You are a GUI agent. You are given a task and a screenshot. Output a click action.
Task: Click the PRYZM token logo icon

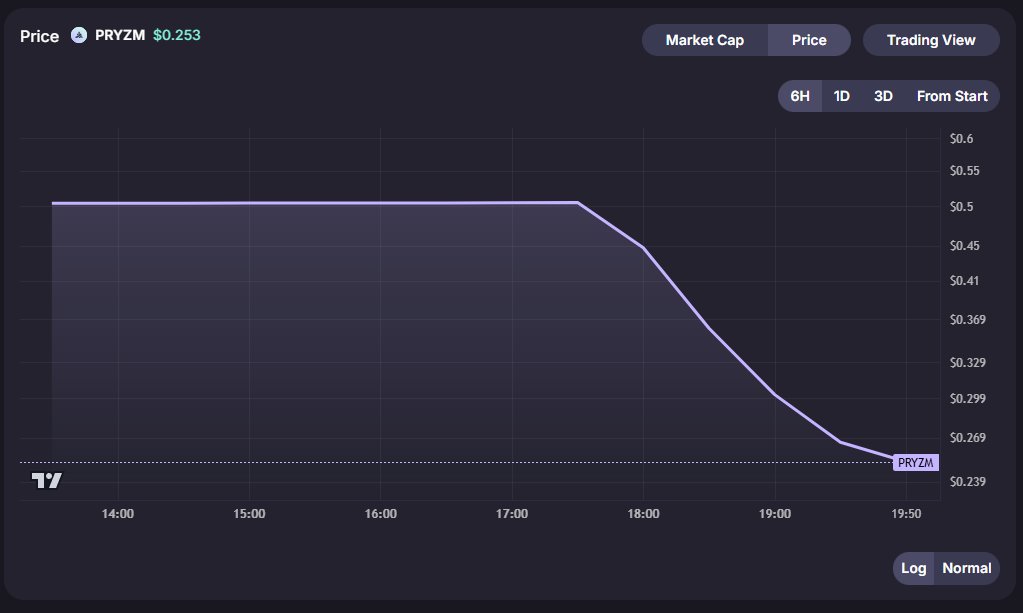coord(79,35)
